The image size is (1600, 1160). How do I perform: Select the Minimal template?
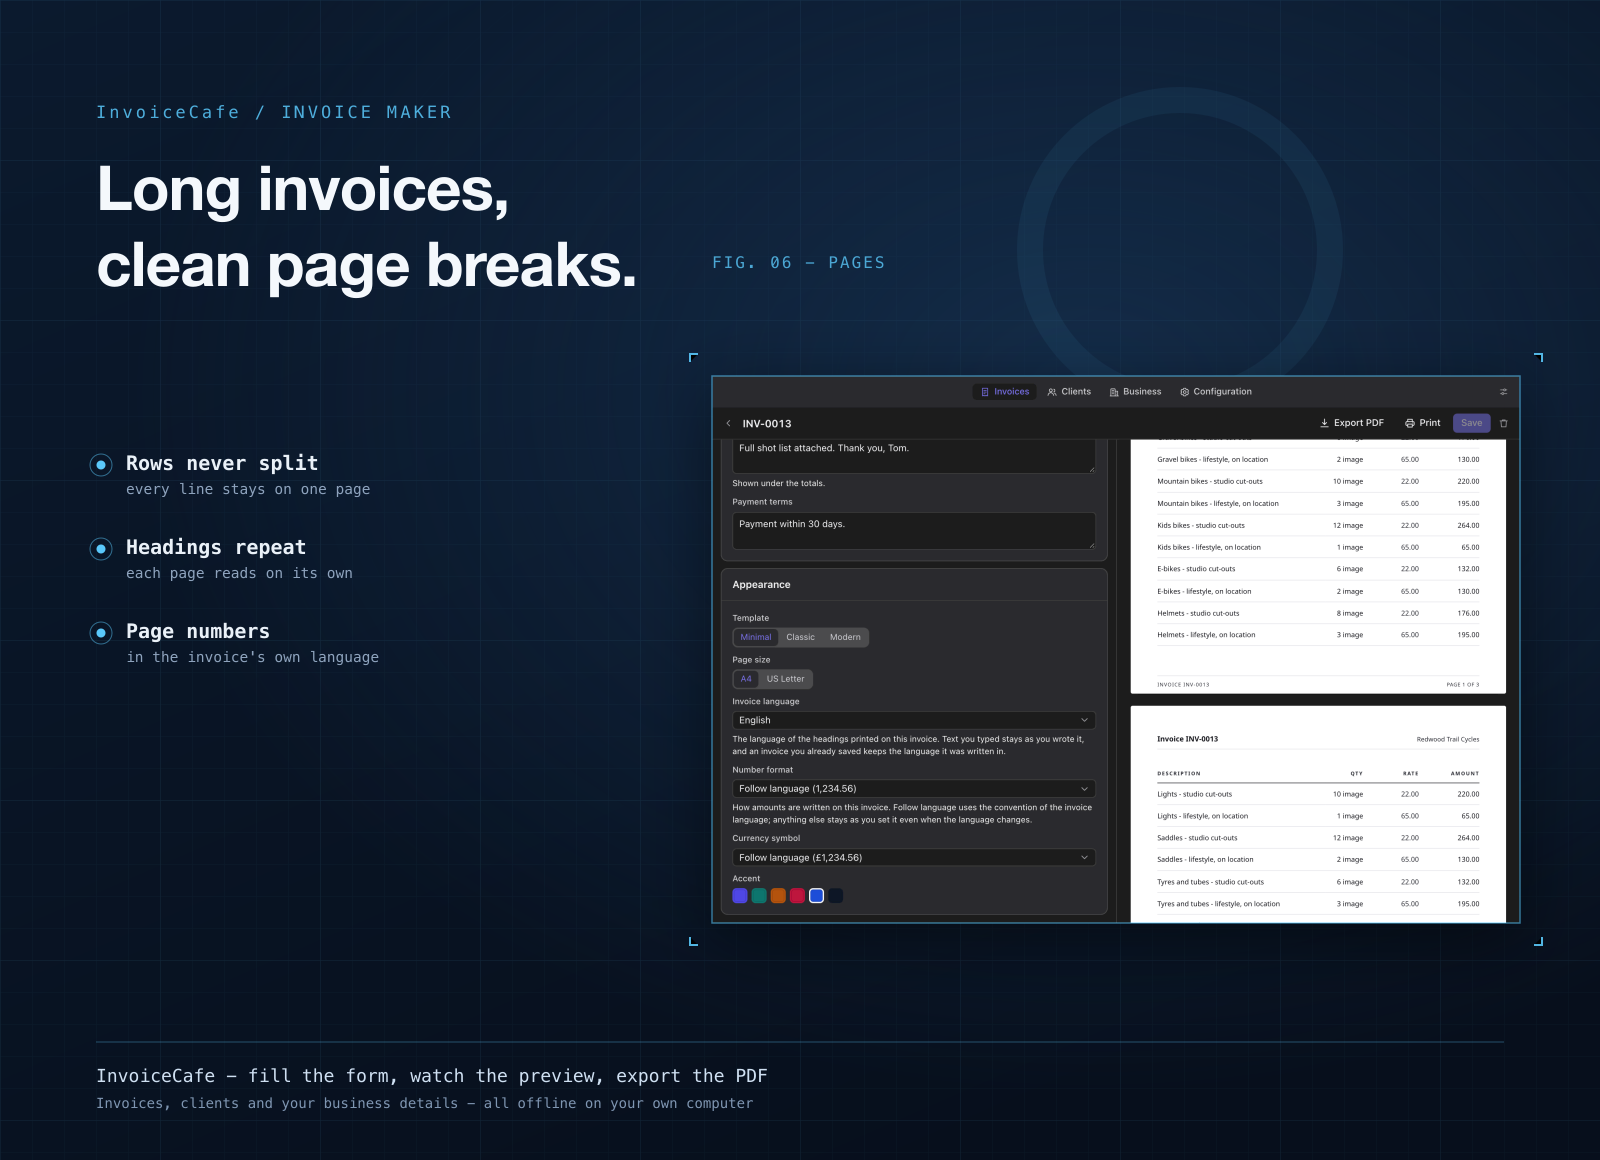(756, 637)
